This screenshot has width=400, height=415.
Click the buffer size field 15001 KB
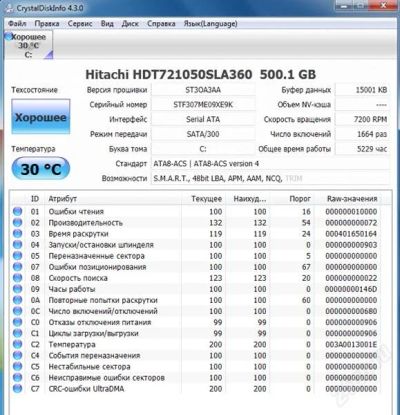362,90
